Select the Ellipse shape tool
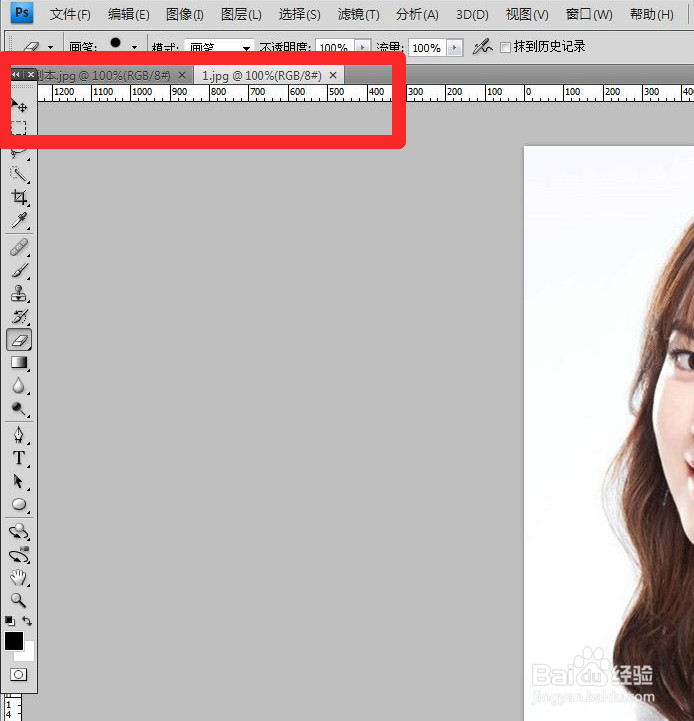This screenshot has width=694, height=721. (19, 504)
